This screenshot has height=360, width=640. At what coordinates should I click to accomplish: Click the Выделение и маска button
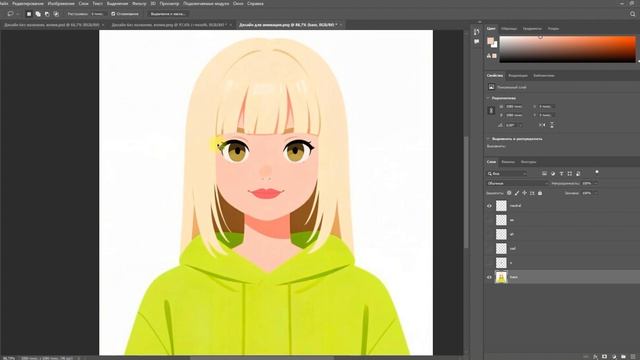point(168,14)
